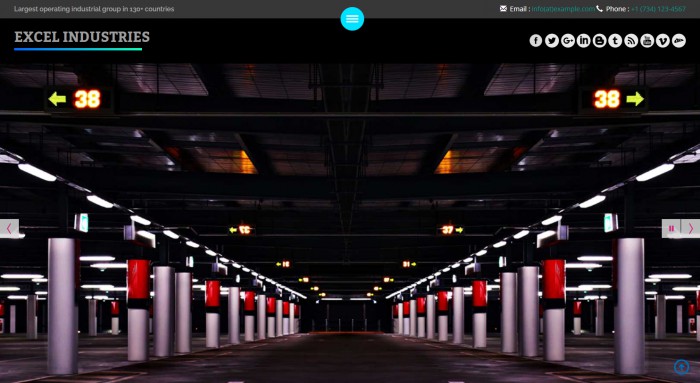Screen dimensions: 700x383
Task: Open the Vimeo social icon
Action: (662, 41)
